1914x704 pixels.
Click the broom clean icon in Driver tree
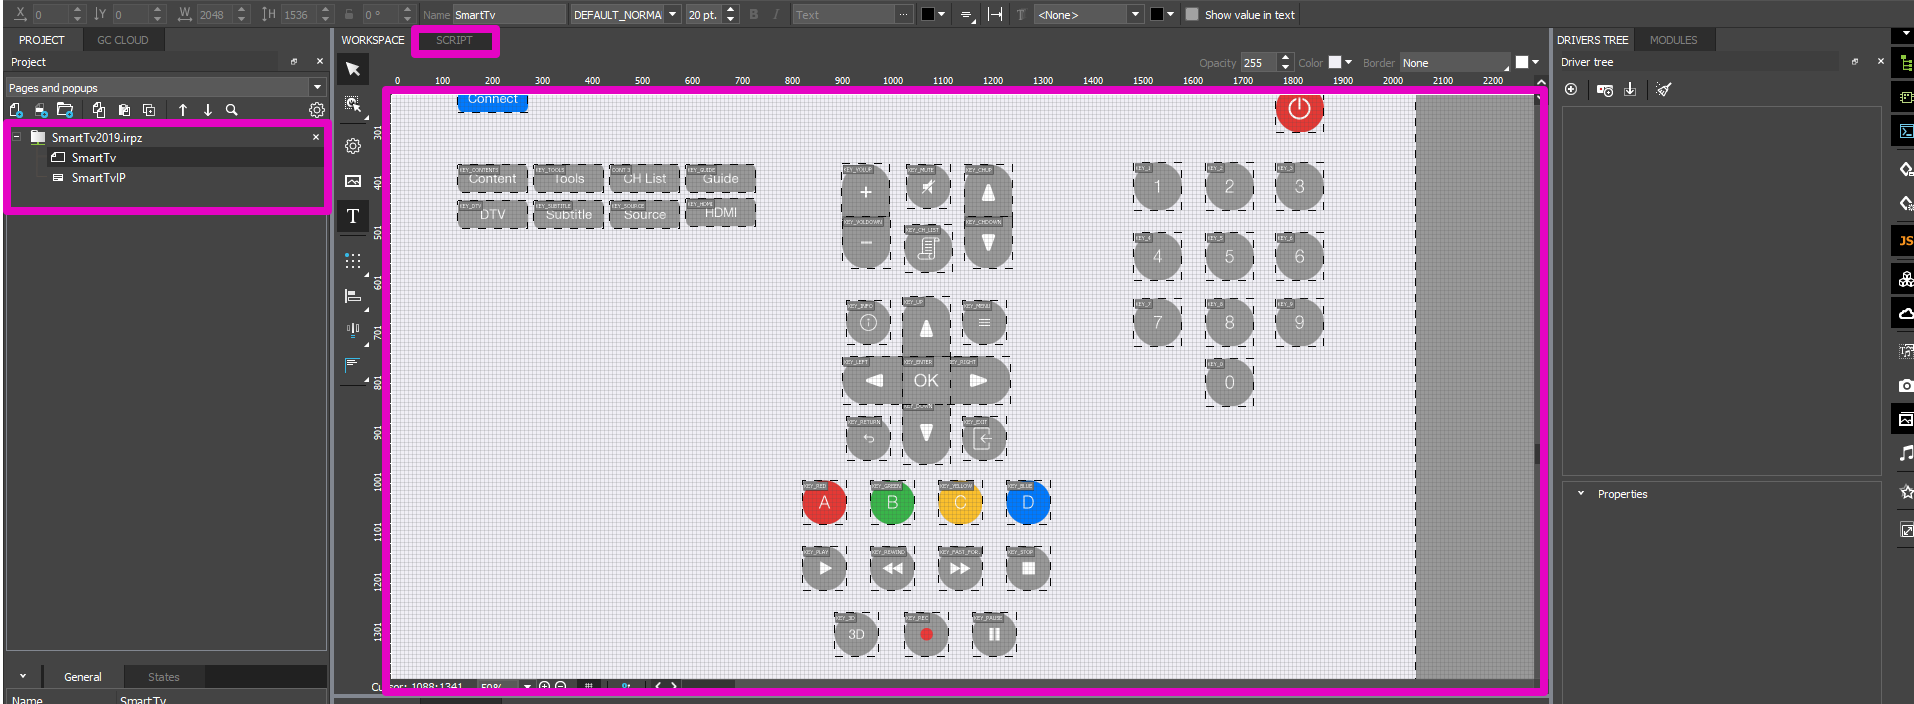(x=1663, y=90)
